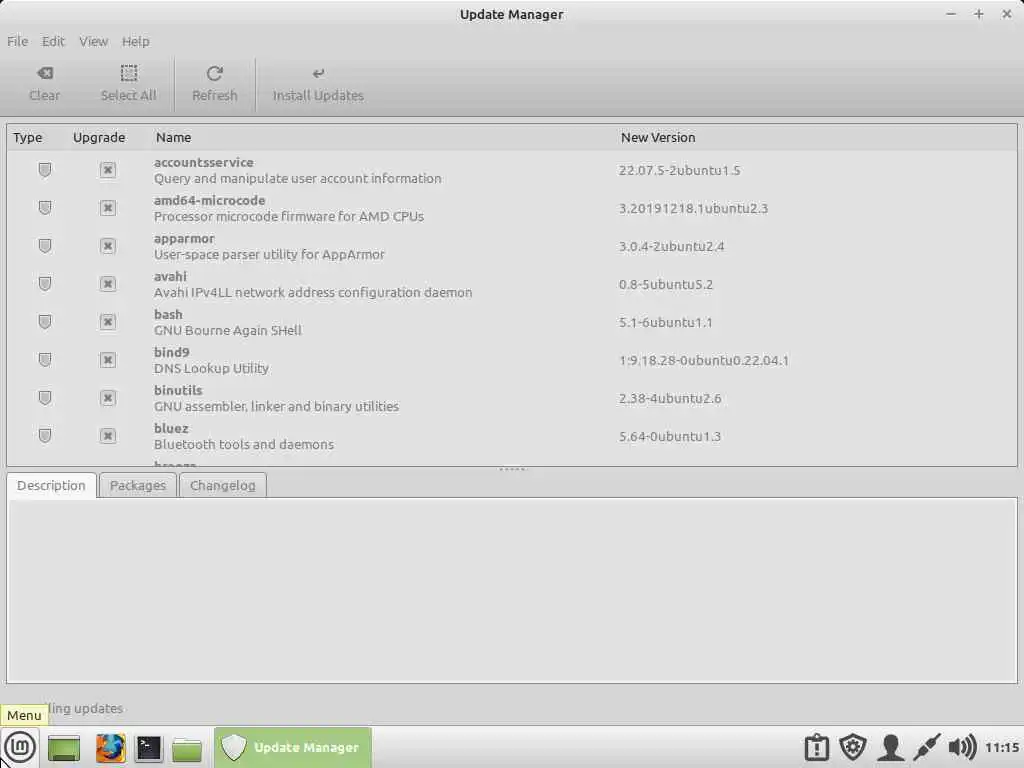Viewport: 1024px width, 768px height.
Task: Click the user account tray icon
Action: coord(890,748)
